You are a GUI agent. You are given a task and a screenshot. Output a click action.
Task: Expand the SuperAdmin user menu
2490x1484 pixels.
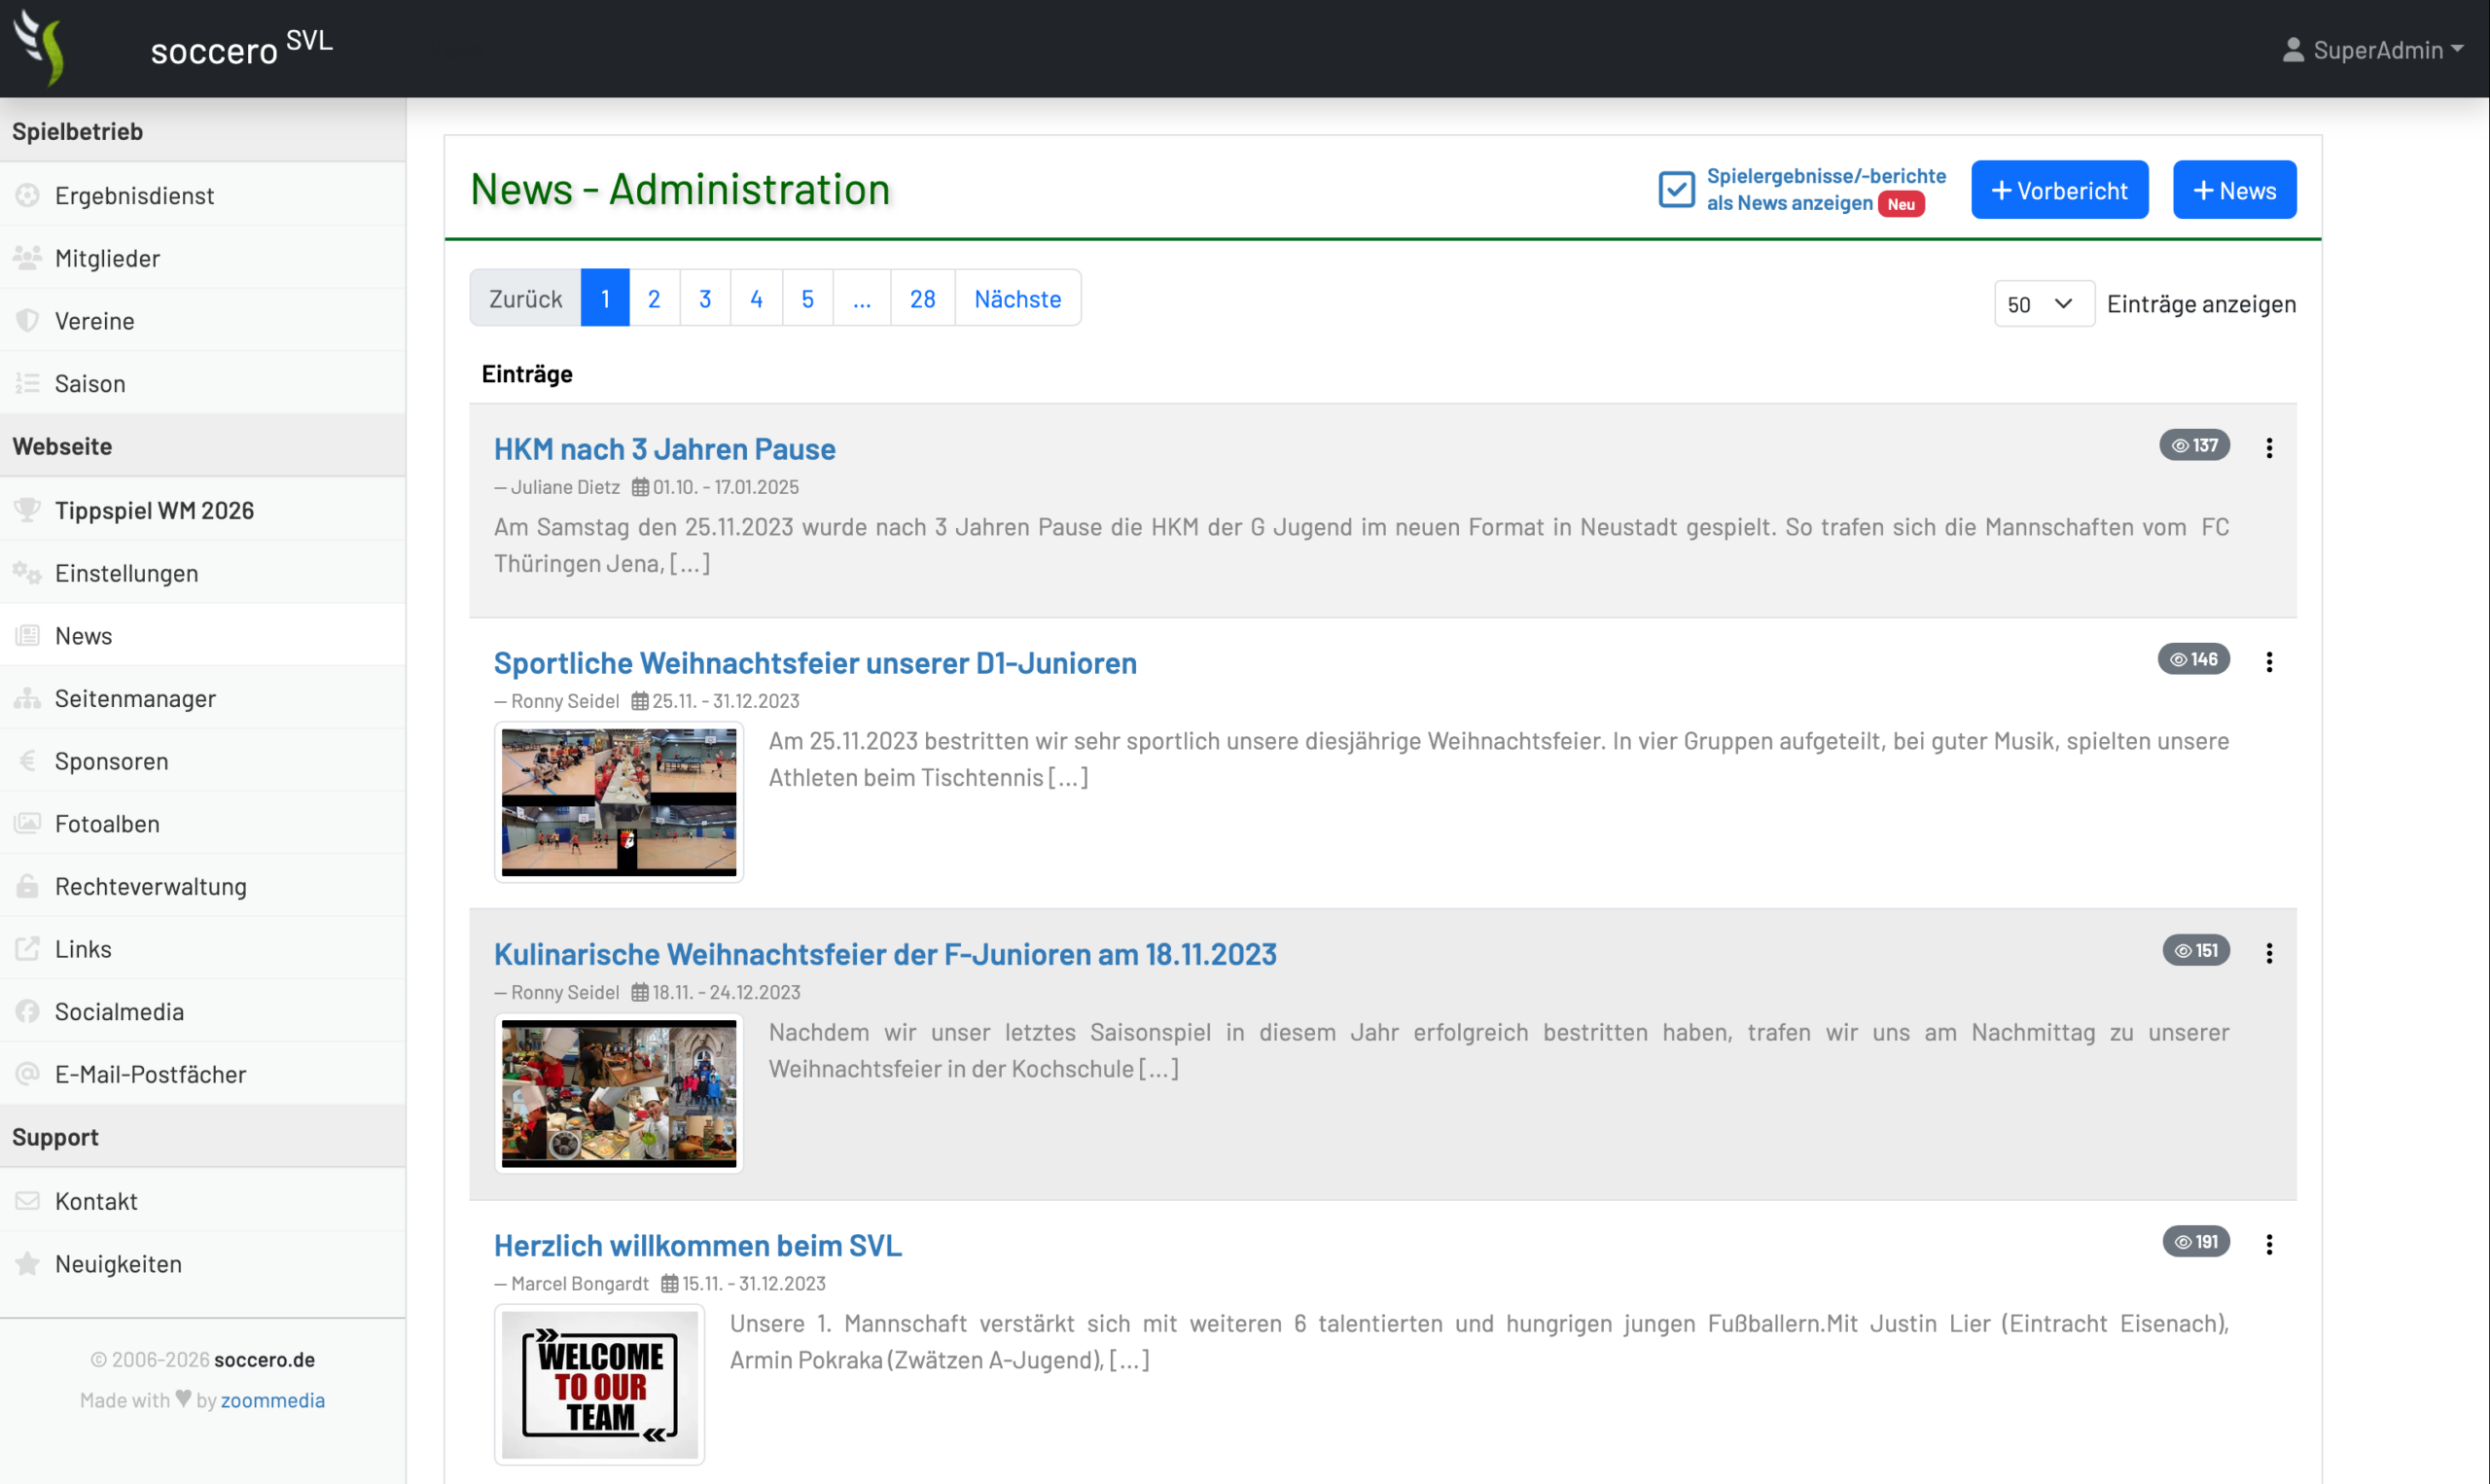click(2372, 49)
